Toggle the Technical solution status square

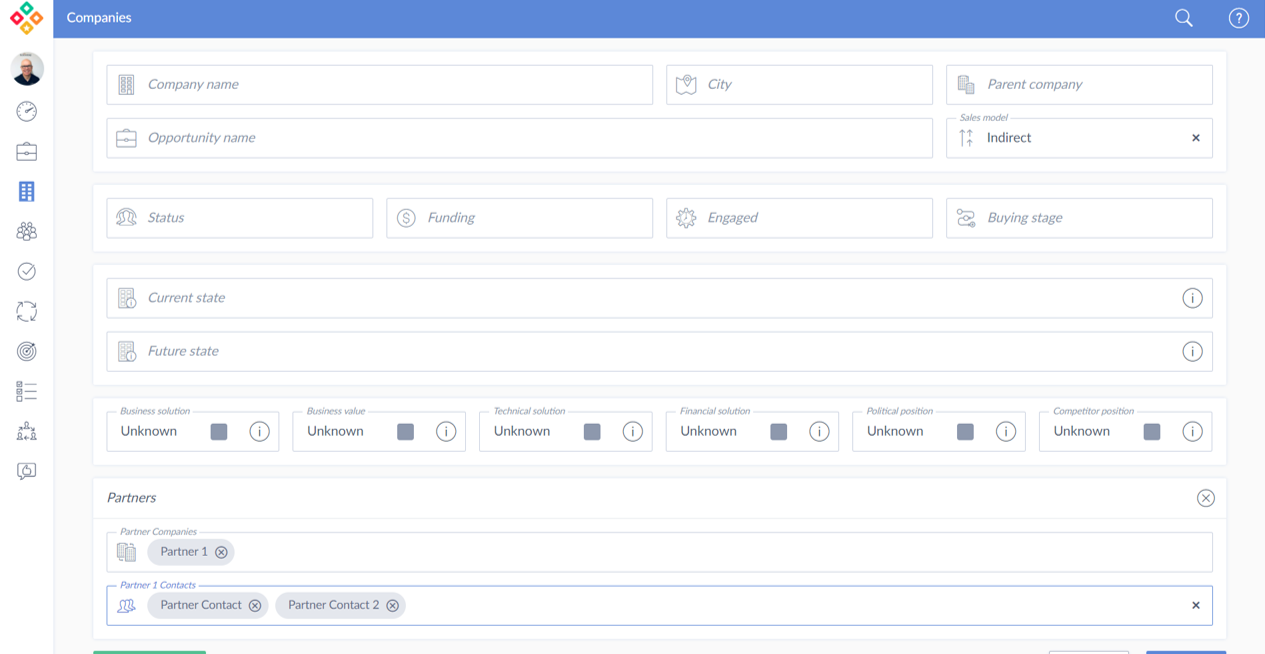point(592,432)
